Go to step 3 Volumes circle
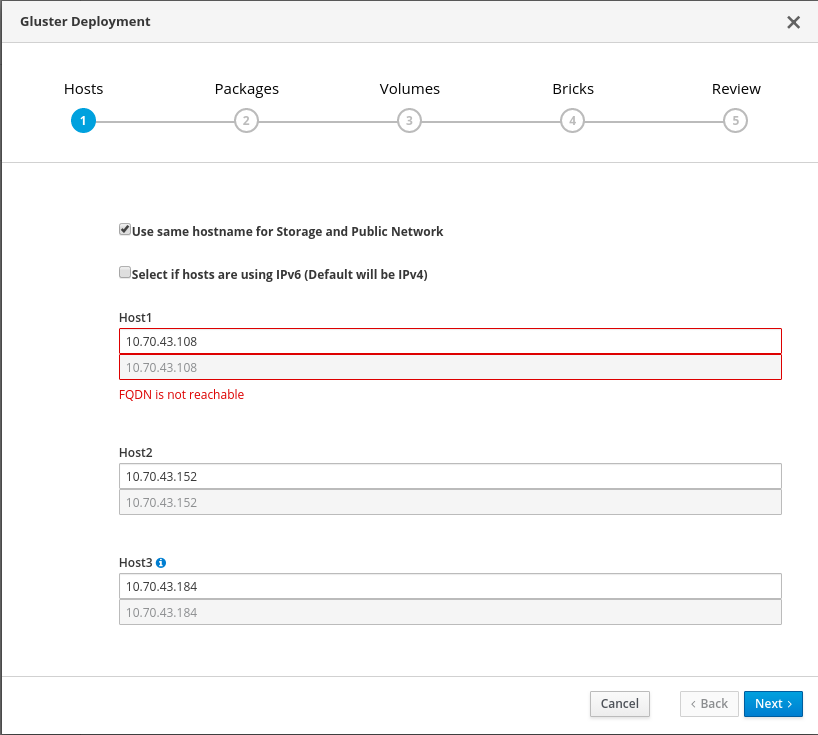This screenshot has width=818, height=735. tap(409, 121)
